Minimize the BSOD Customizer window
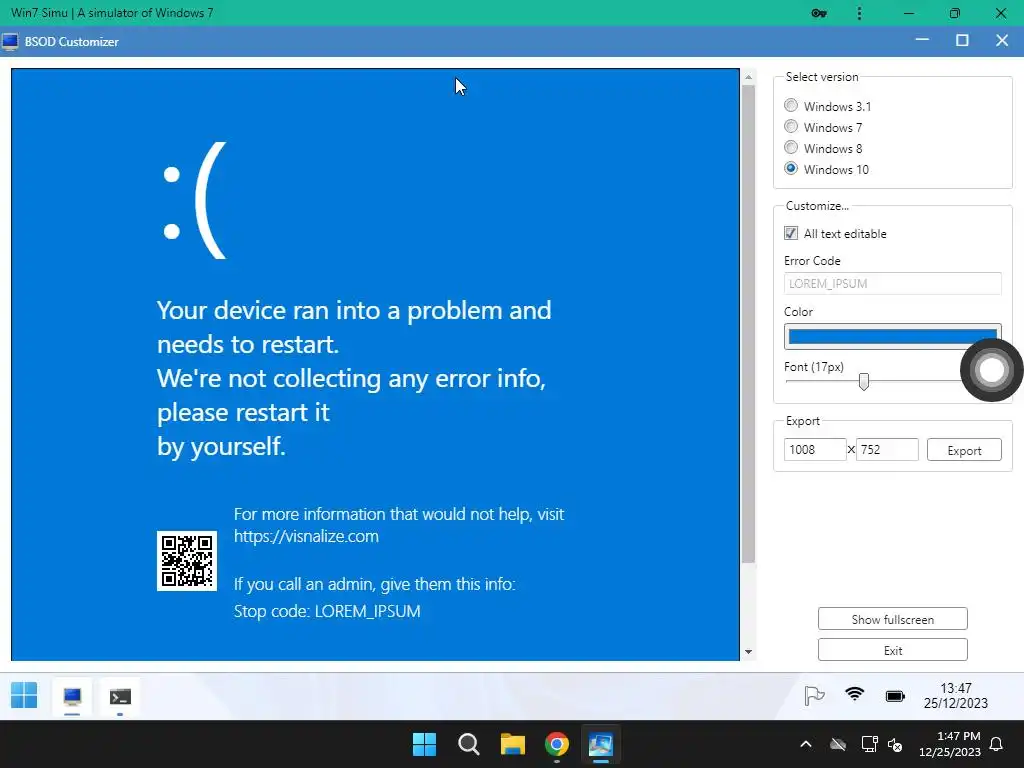Image resolution: width=1024 pixels, height=768 pixels. point(922,40)
